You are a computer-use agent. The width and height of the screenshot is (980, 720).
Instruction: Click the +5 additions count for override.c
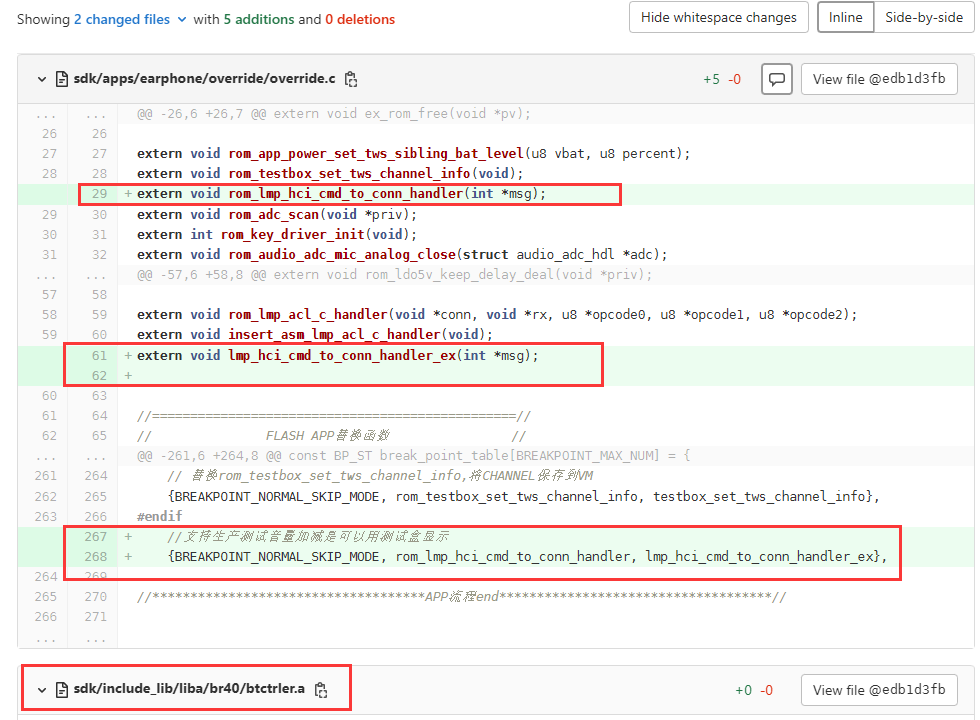coord(711,79)
